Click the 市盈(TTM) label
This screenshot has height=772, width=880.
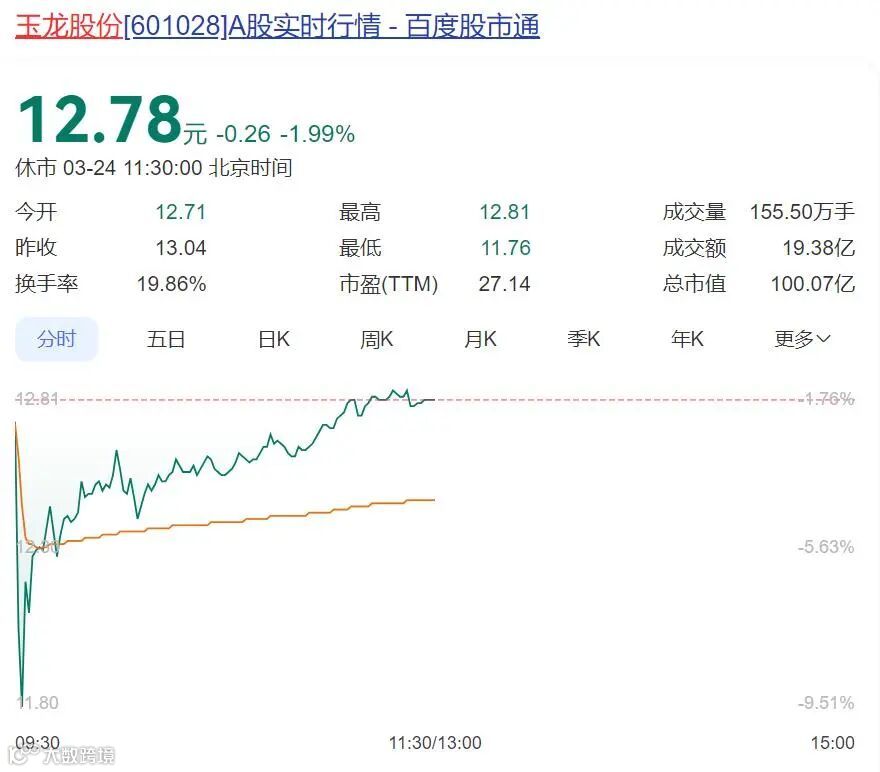point(388,284)
